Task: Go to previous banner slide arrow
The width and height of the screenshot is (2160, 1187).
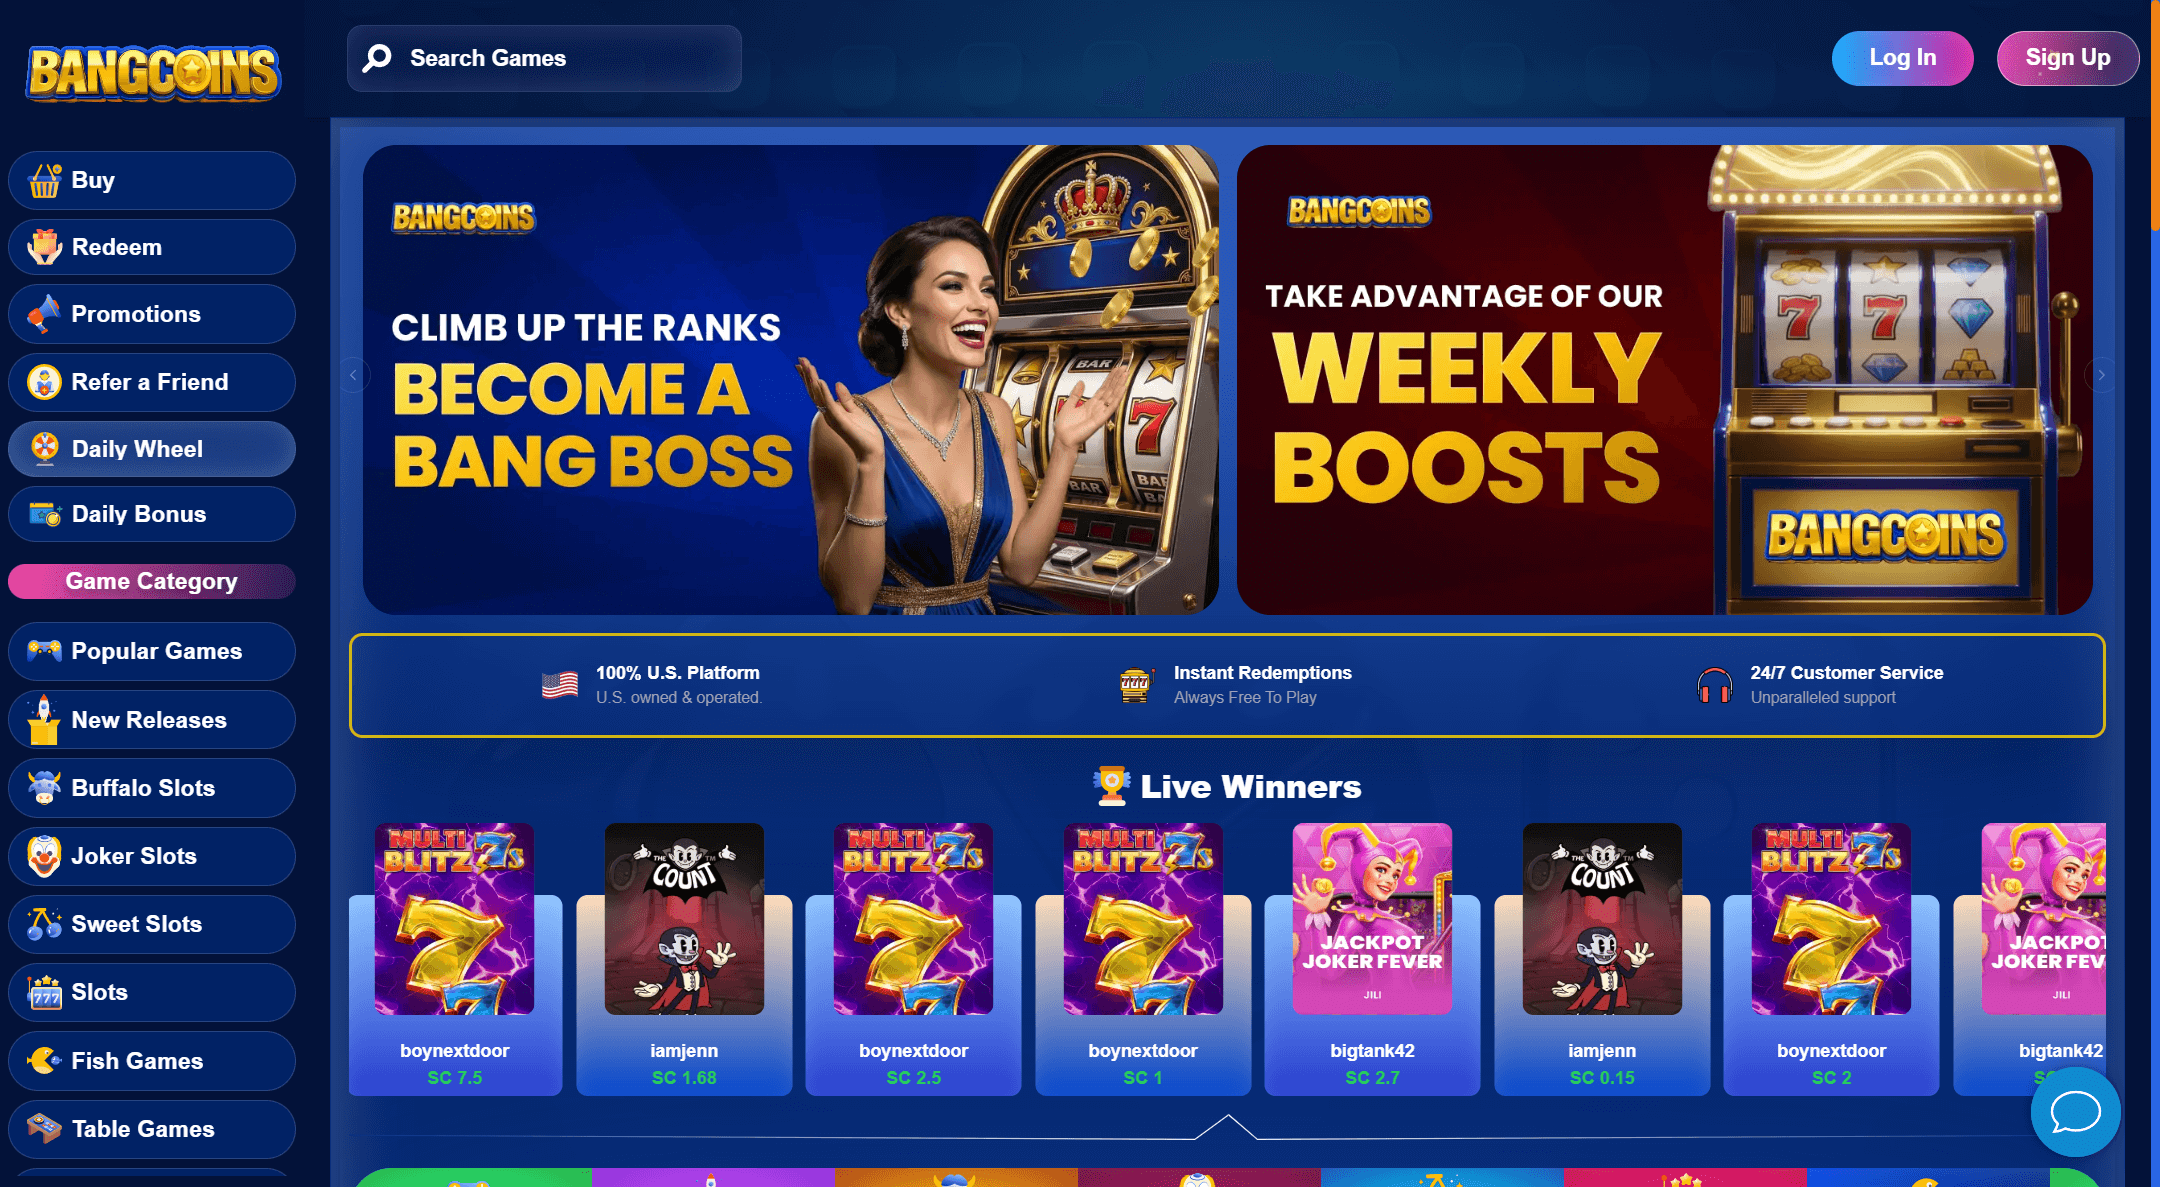Action: [353, 375]
